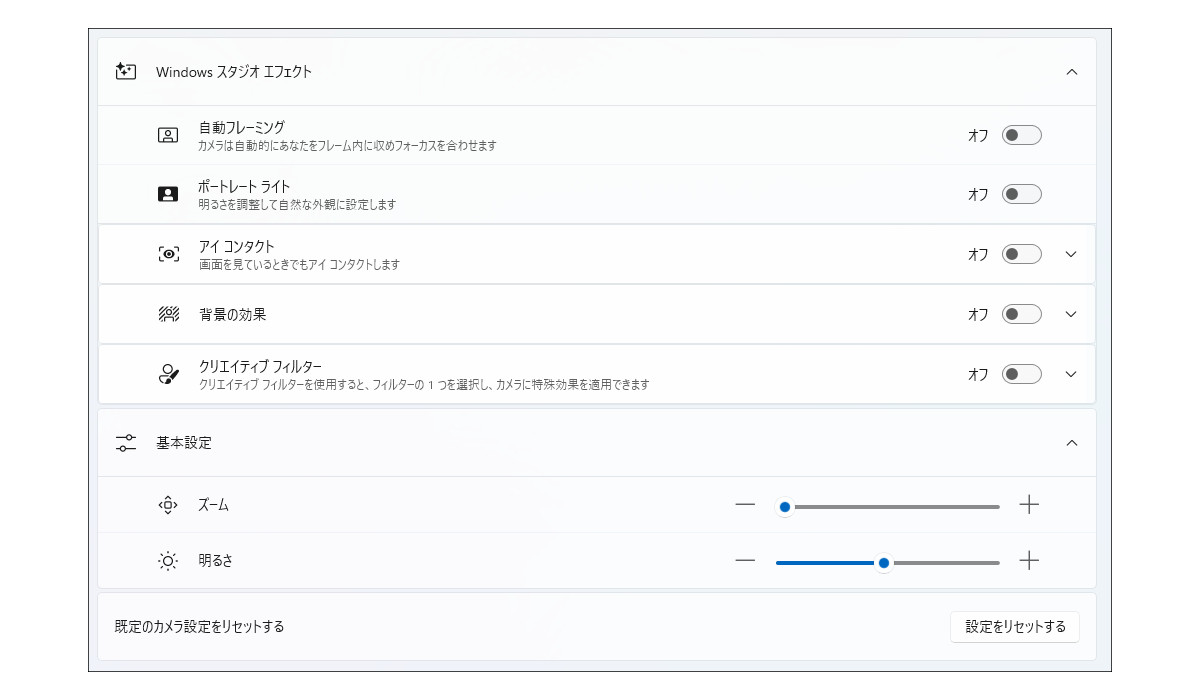Image resolution: width=1200 pixels, height=700 pixels.
Task: Click the ズーム pan icon
Action: pyautogui.click(x=167, y=505)
